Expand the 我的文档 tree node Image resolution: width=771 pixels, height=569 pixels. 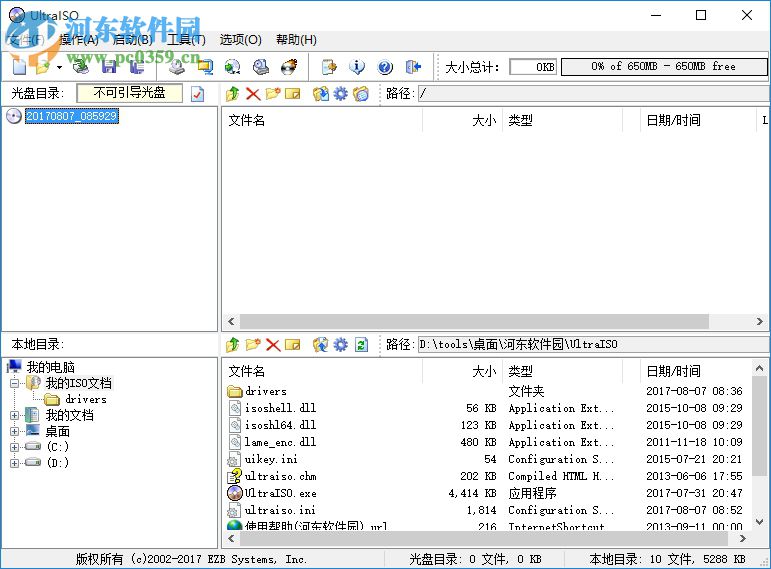click(15, 416)
